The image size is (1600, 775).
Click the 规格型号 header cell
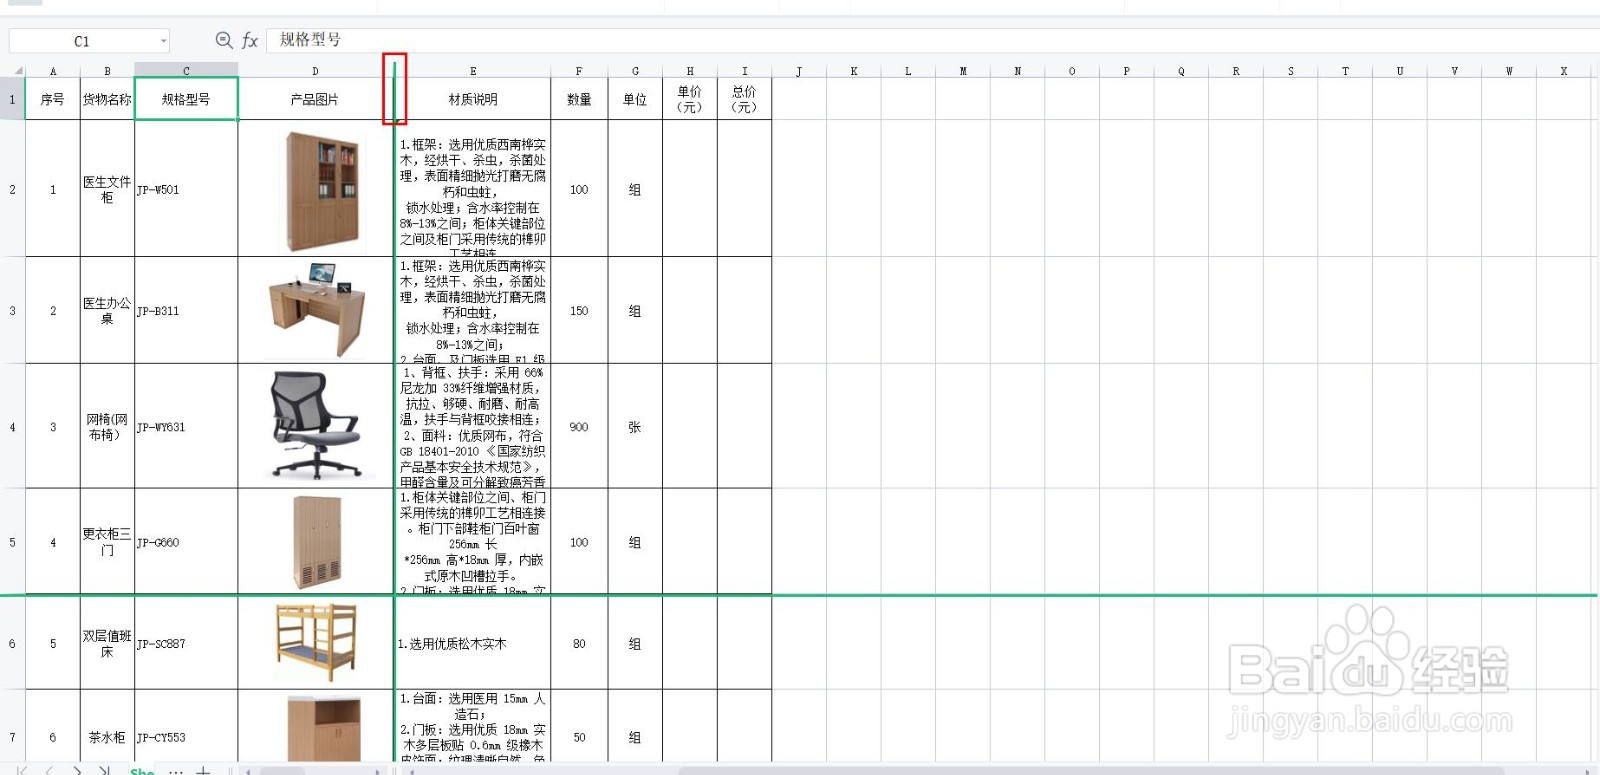point(186,99)
